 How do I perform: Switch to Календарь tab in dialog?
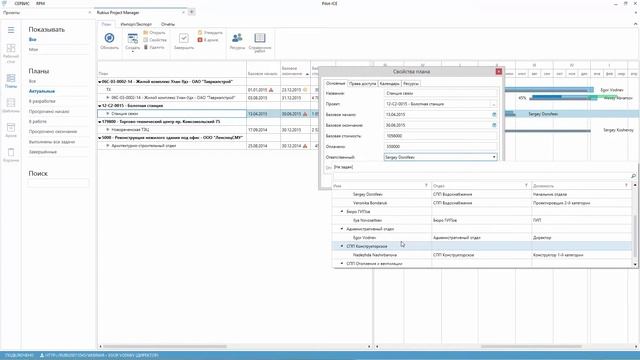coord(389,84)
